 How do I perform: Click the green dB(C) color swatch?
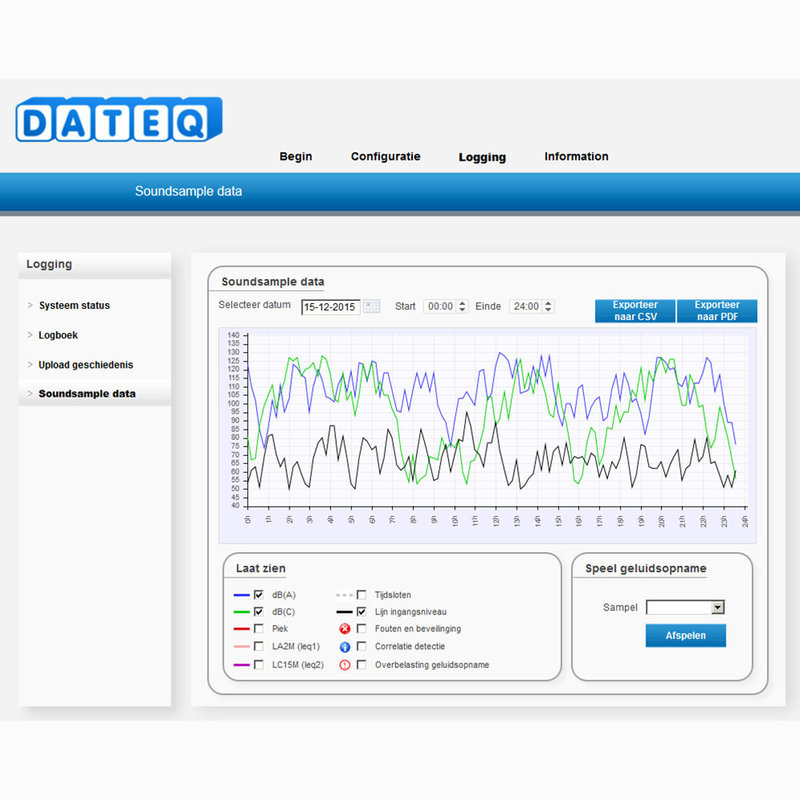point(242,611)
